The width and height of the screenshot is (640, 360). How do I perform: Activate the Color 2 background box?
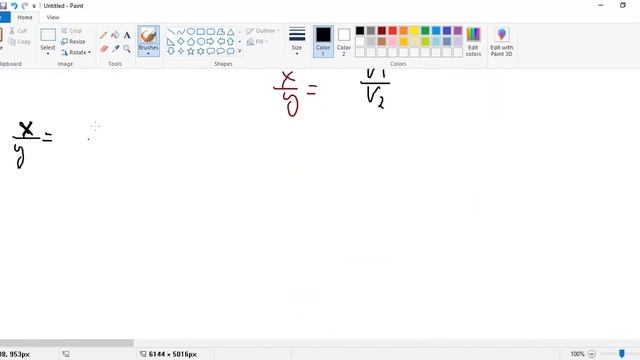[344, 41]
